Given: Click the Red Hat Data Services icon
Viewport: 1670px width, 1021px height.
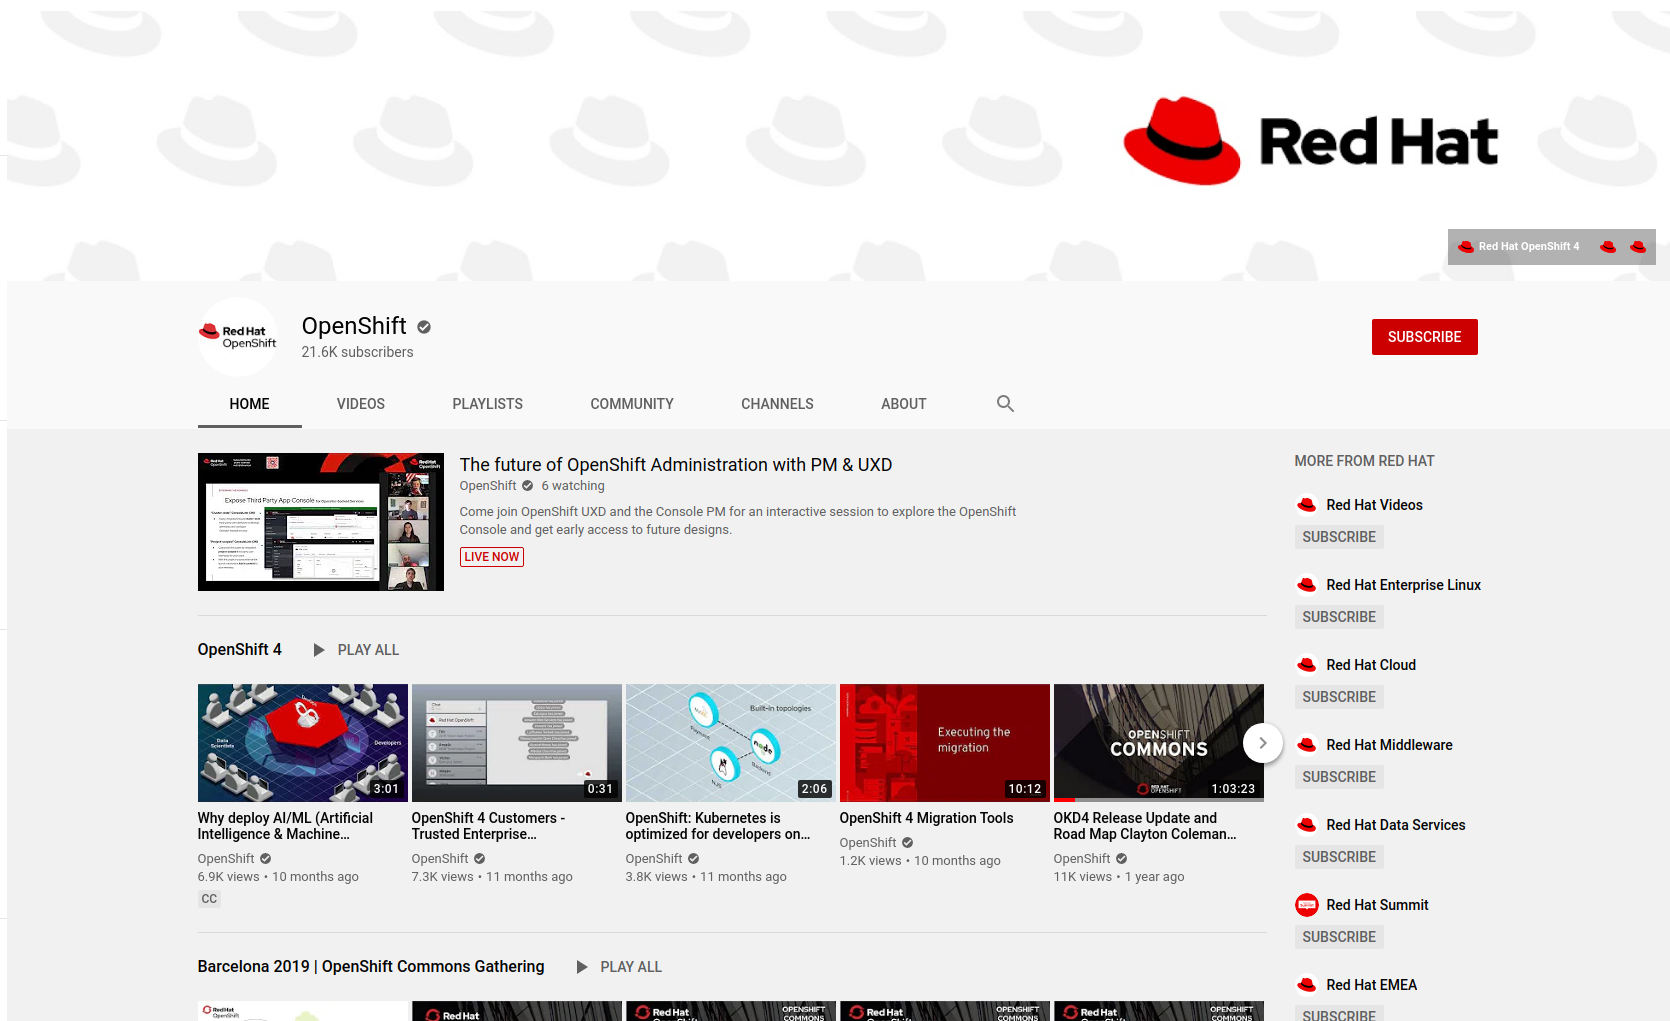Looking at the screenshot, I should [1306, 825].
